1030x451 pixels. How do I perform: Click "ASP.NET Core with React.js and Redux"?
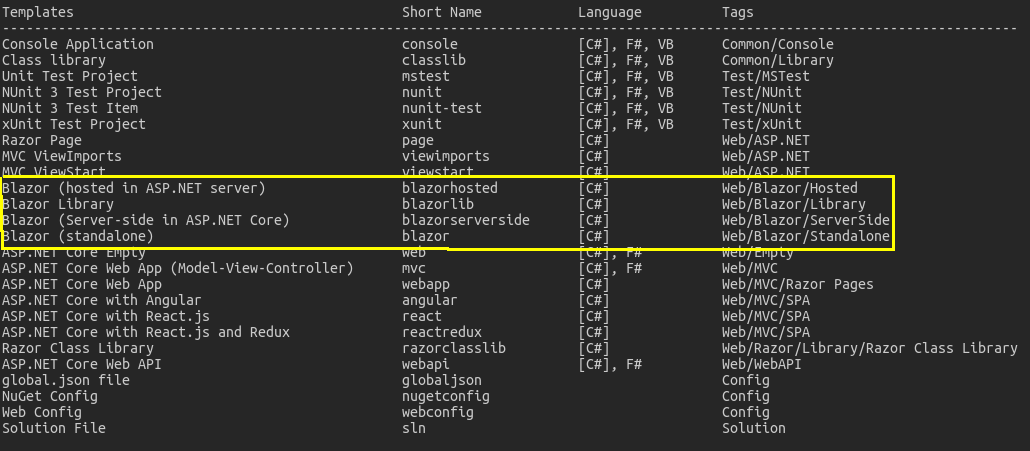click(146, 332)
